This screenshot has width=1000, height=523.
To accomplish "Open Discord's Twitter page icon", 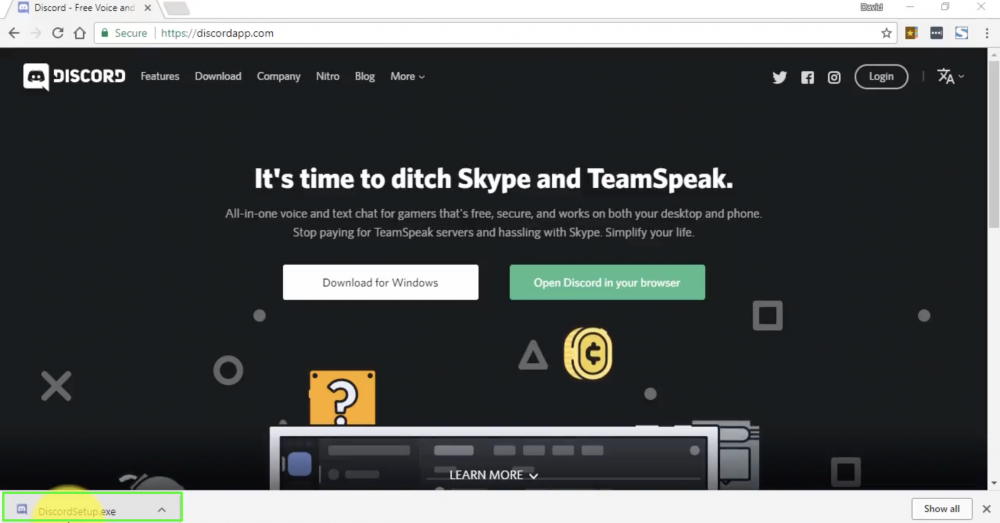I will click(780, 77).
